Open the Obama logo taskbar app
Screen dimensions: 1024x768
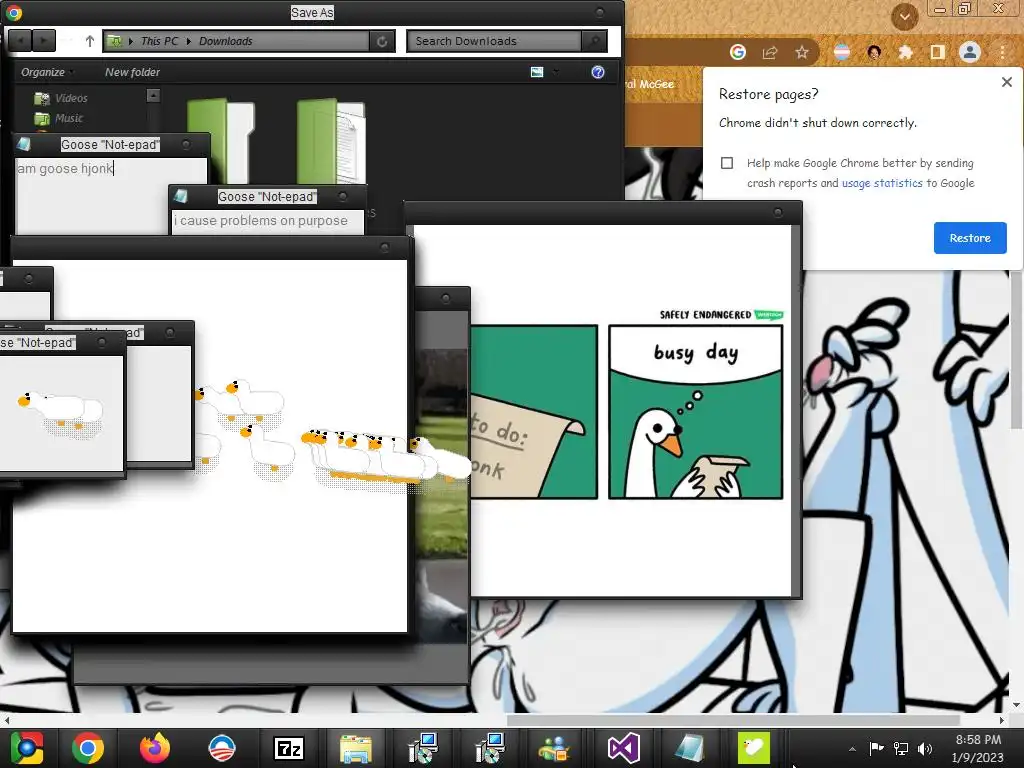click(x=221, y=748)
